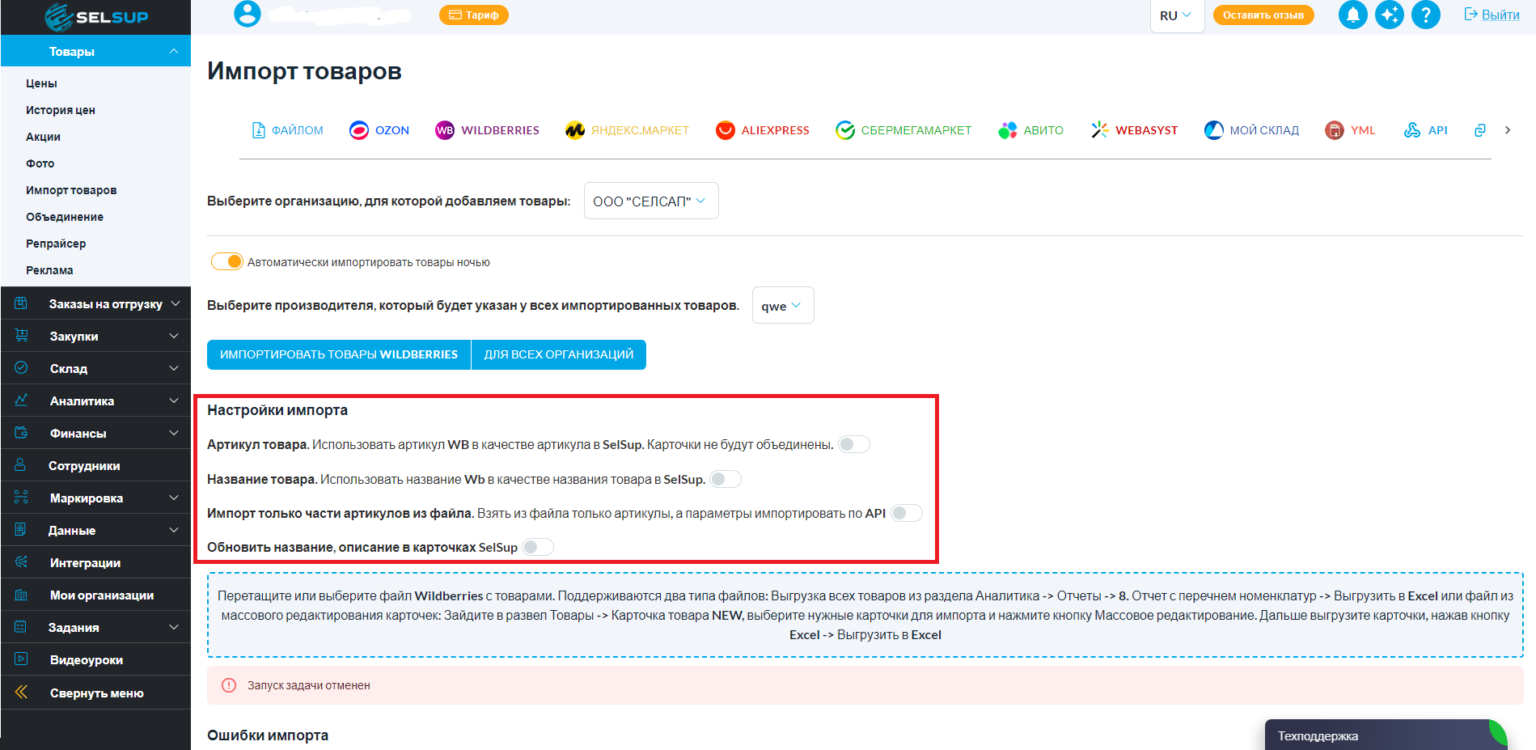Click the user profile avatar icon
This screenshot has height=750, width=1536.
coord(247,14)
